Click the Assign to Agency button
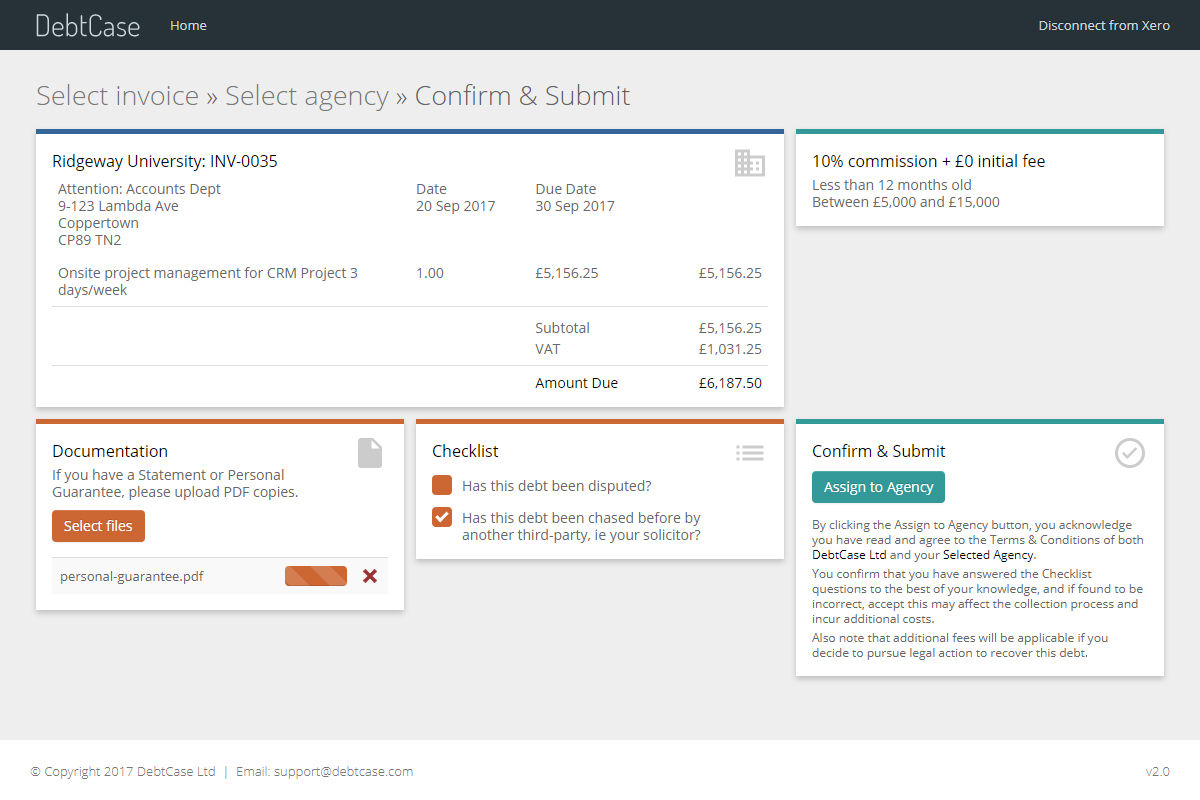The height and width of the screenshot is (800, 1200). coord(878,487)
